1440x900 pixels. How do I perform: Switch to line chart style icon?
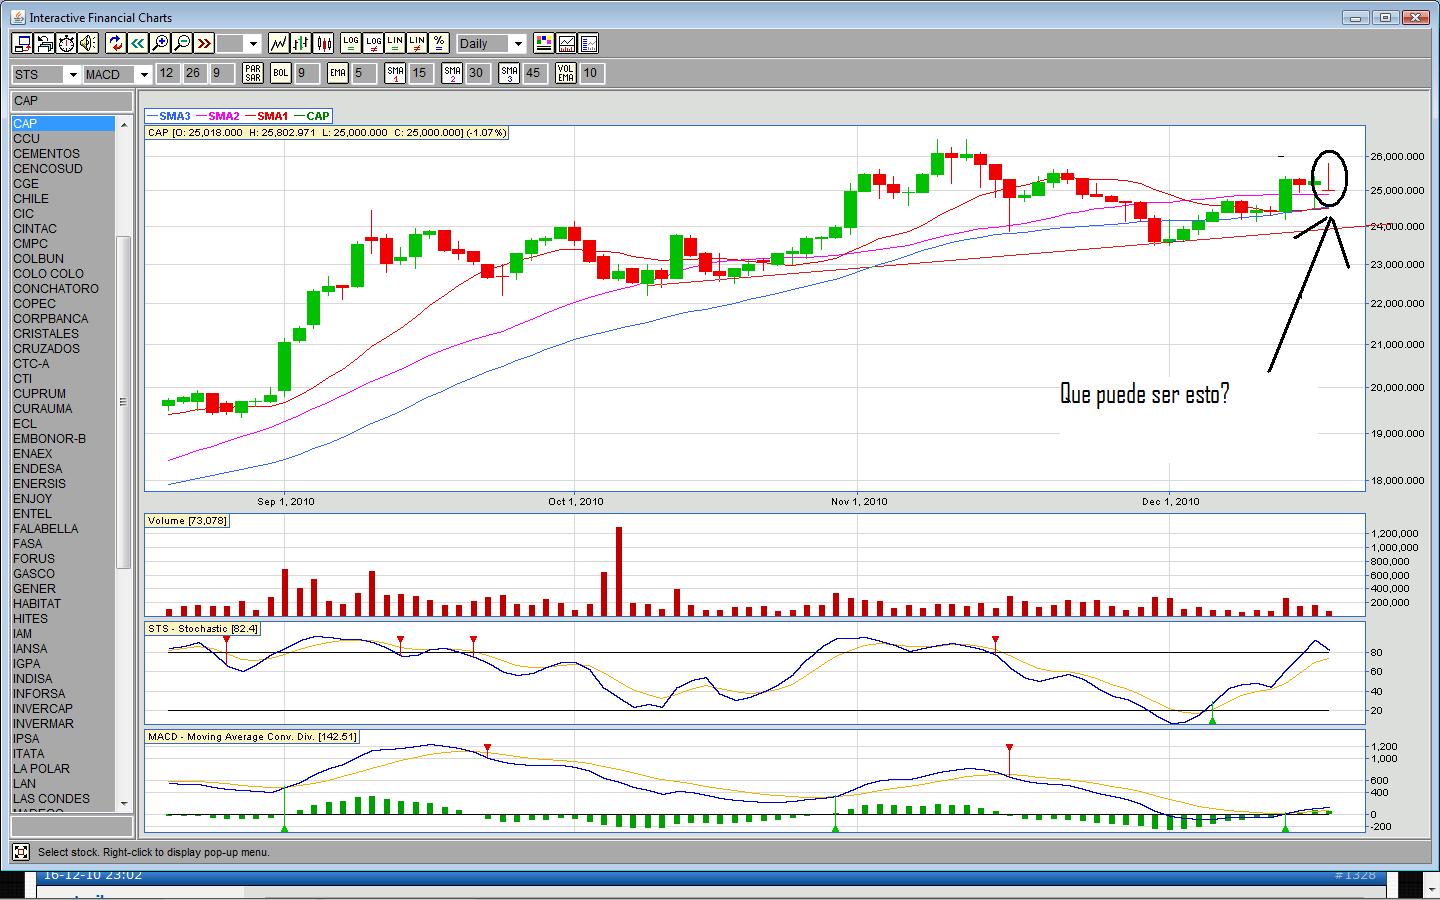[x=278, y=43]
